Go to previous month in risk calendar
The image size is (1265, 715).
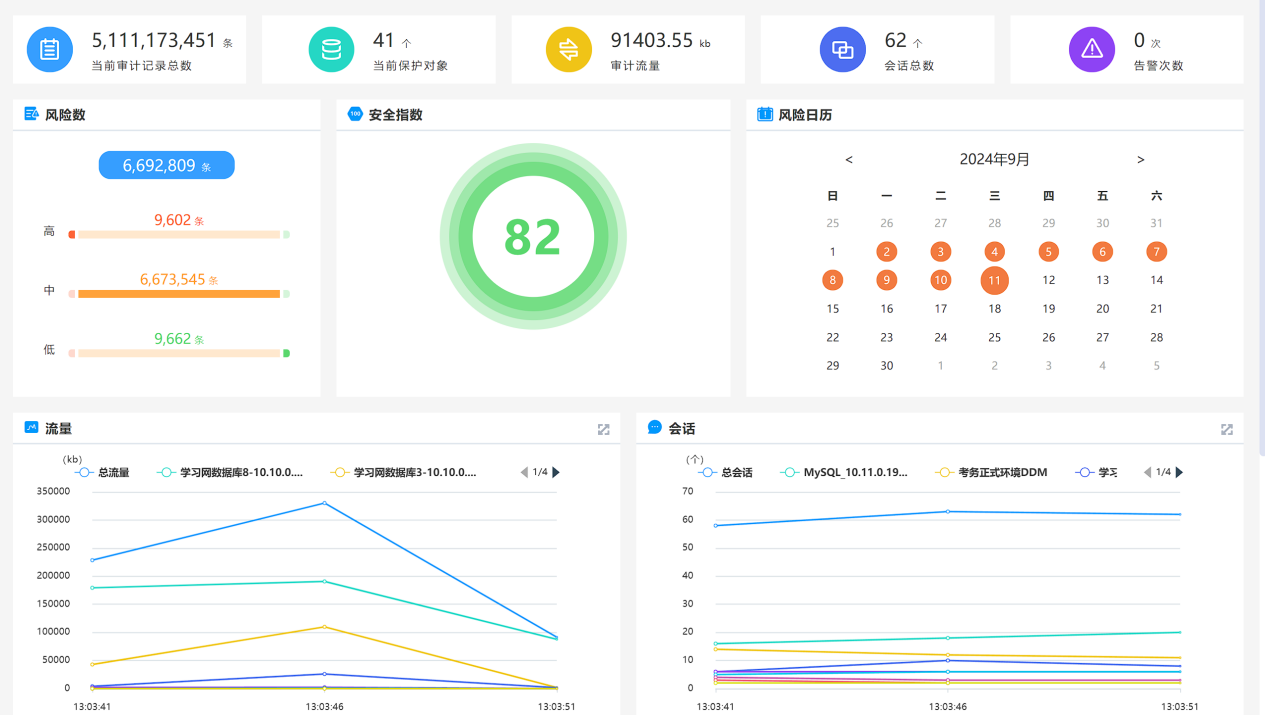point(849,160)
